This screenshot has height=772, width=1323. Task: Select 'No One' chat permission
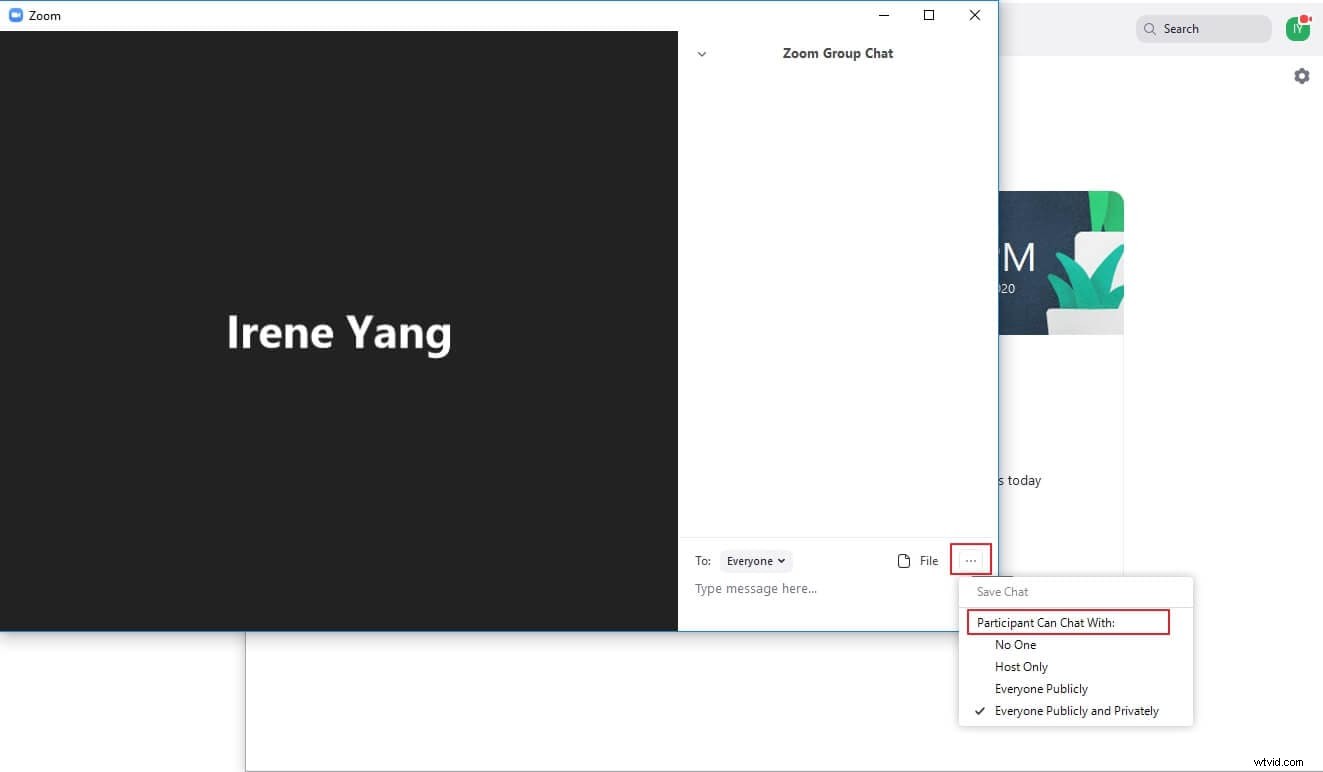click(x=1016, y=644)
